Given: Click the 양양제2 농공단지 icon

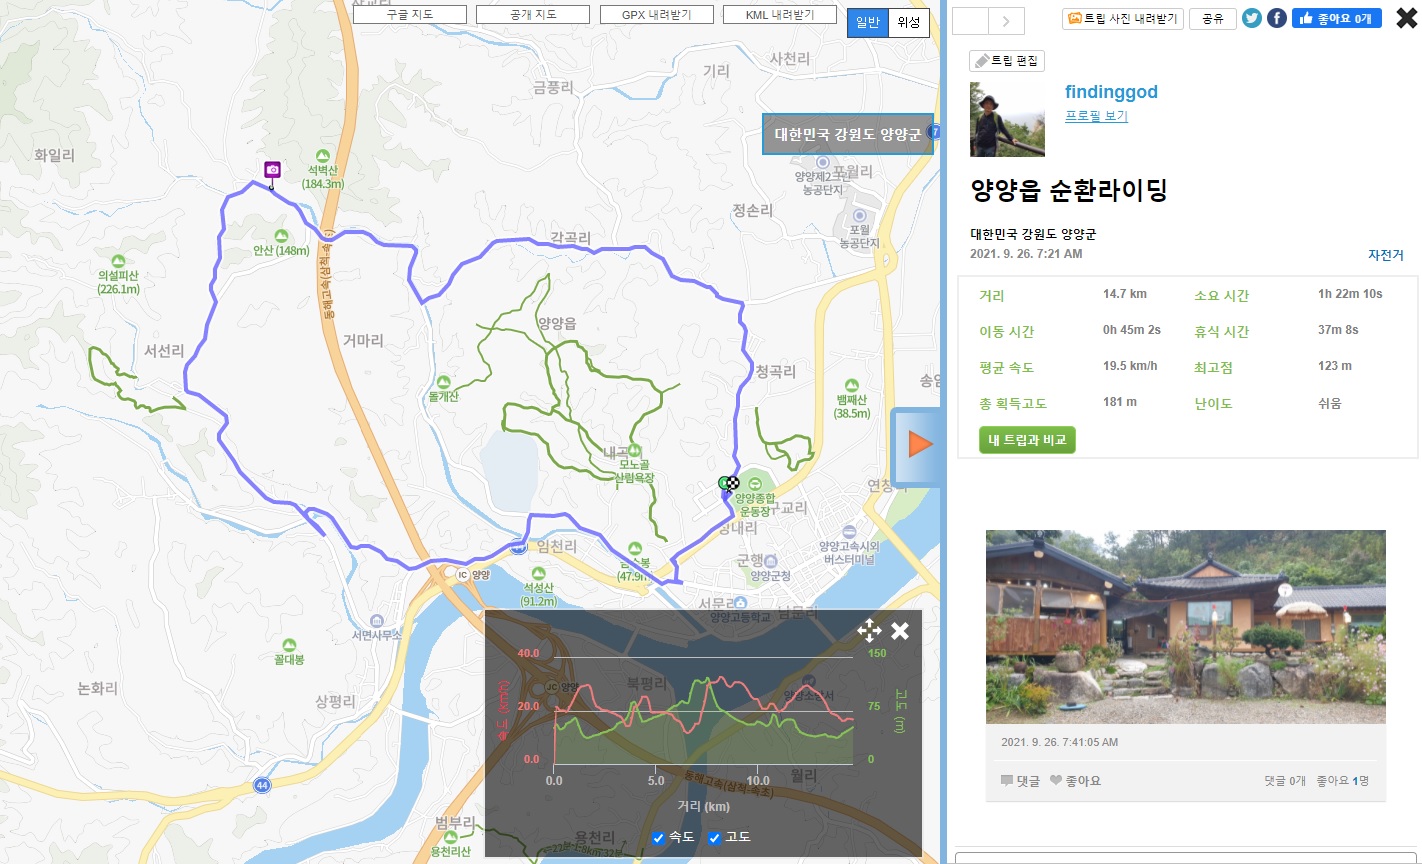Looking at the screenshot, I should (x=822, y=162).
